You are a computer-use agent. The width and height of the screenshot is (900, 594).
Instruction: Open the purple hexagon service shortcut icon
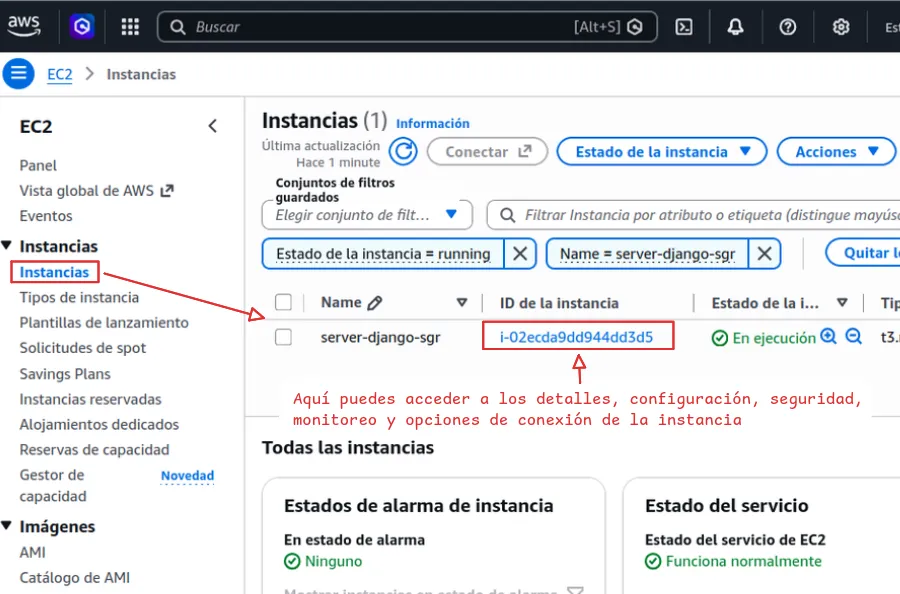pyautogui.click(x=82, y=26)
